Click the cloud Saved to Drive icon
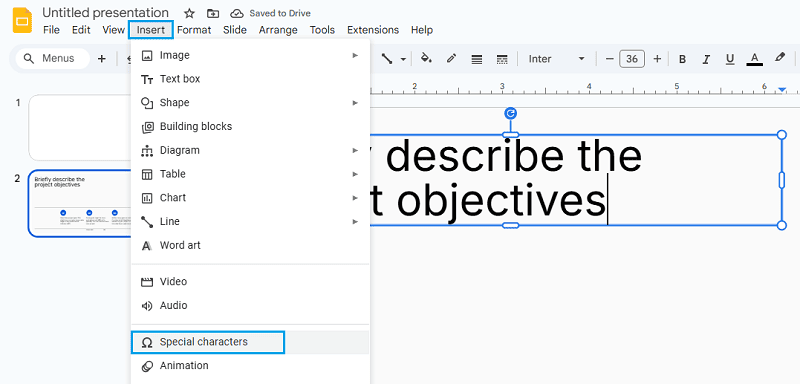Image resolution: width=800 pixels, height=384 pixels. coord(237,13)
